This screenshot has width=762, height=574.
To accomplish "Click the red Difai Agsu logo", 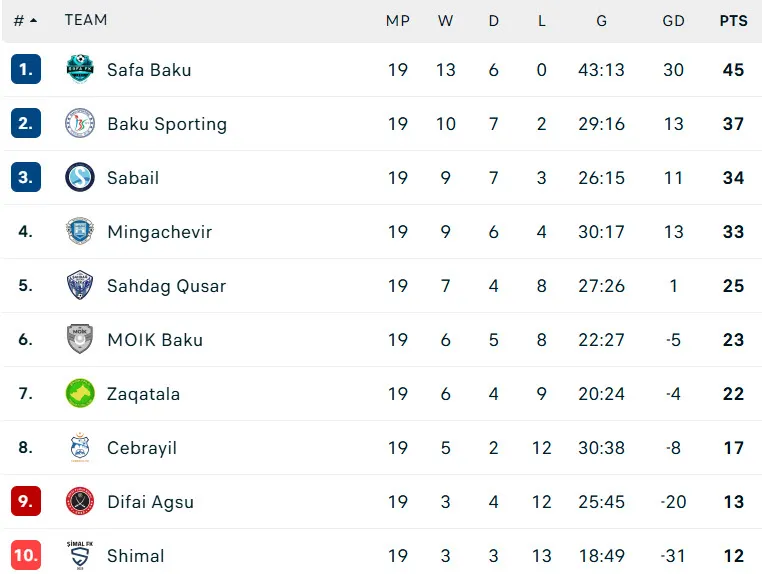I will tap(80, 501).
